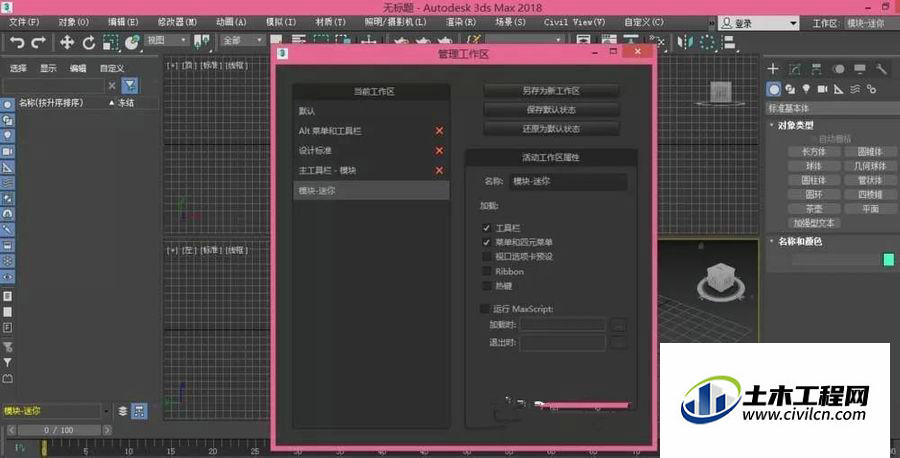Open the Hierarchy panel tab icon
The image size is (900, 458).
(816, 69)
